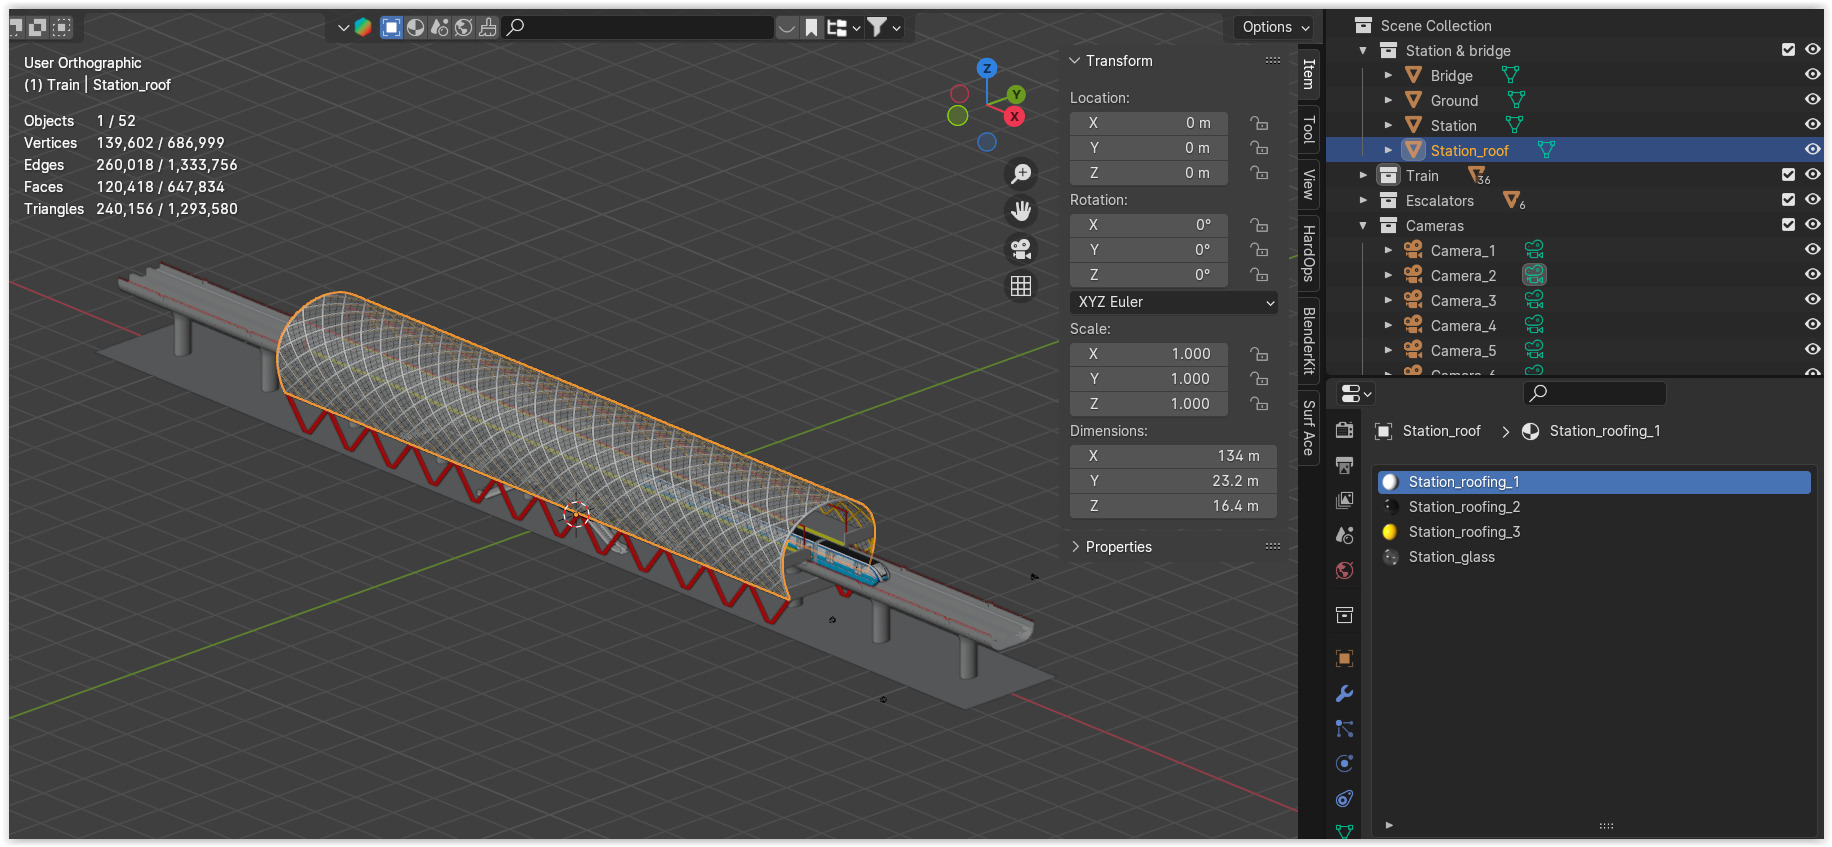This screenshot has height=847, width=1832.
Task: Open the View Layer properties tab
Action: click(x=1345, y=500)
